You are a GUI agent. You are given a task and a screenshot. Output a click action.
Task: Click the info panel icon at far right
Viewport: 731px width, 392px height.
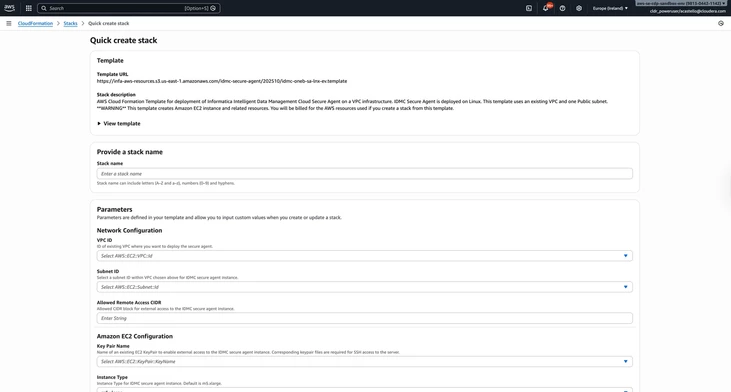721,23
